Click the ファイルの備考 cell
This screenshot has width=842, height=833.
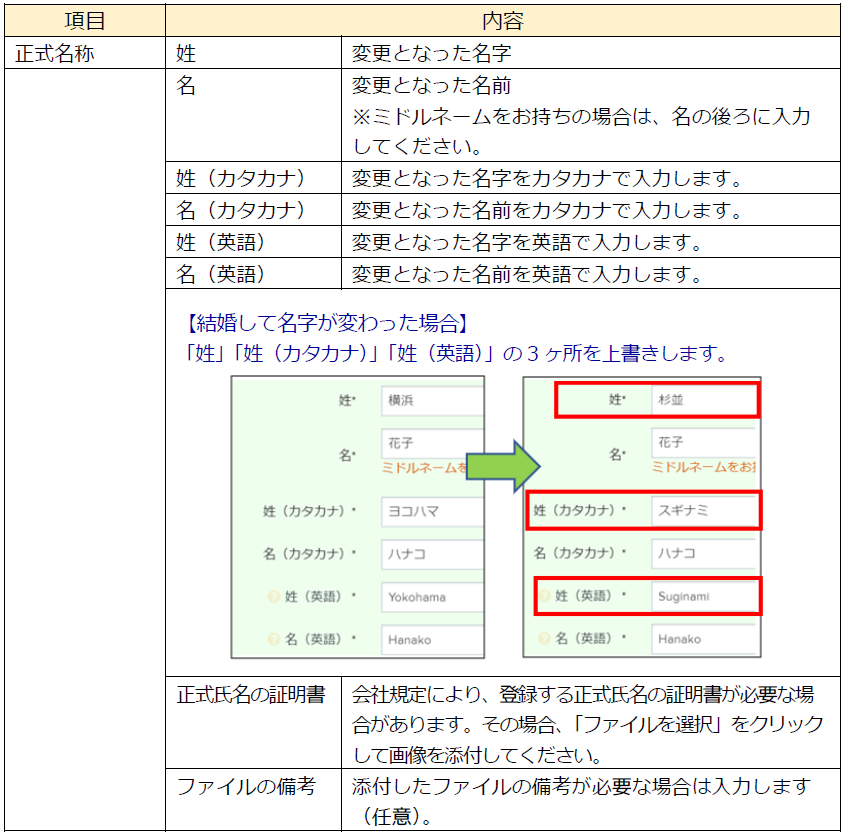pyautogui.click(x=253, y=800)
